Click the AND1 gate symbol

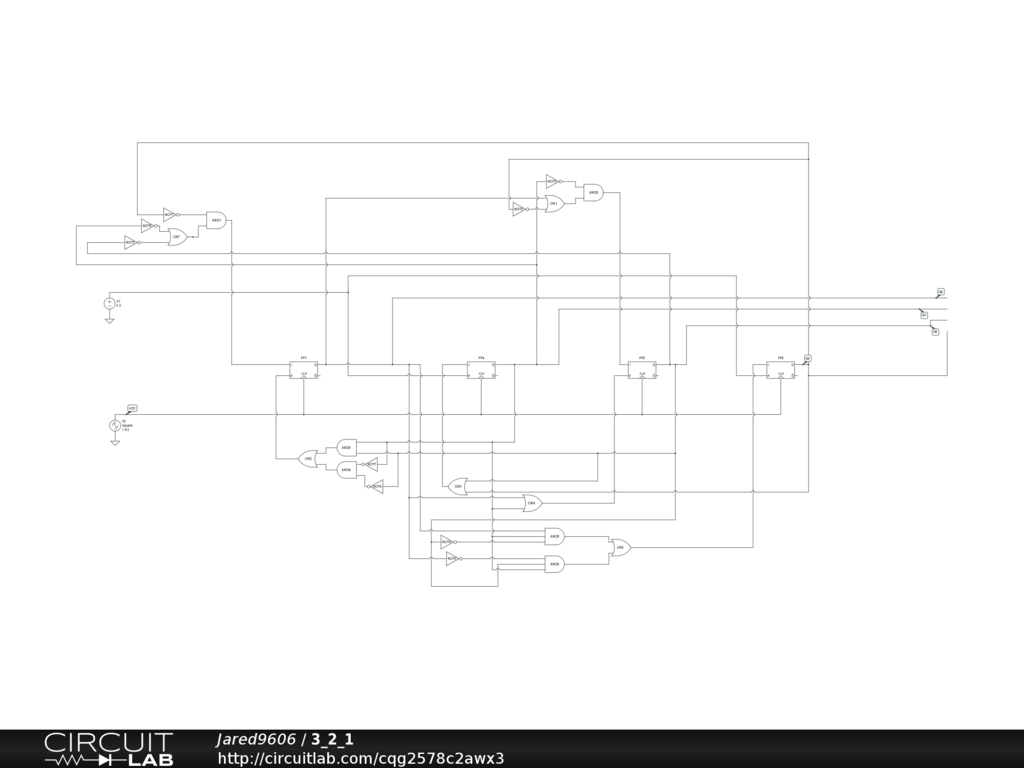(x=216, y=220)
